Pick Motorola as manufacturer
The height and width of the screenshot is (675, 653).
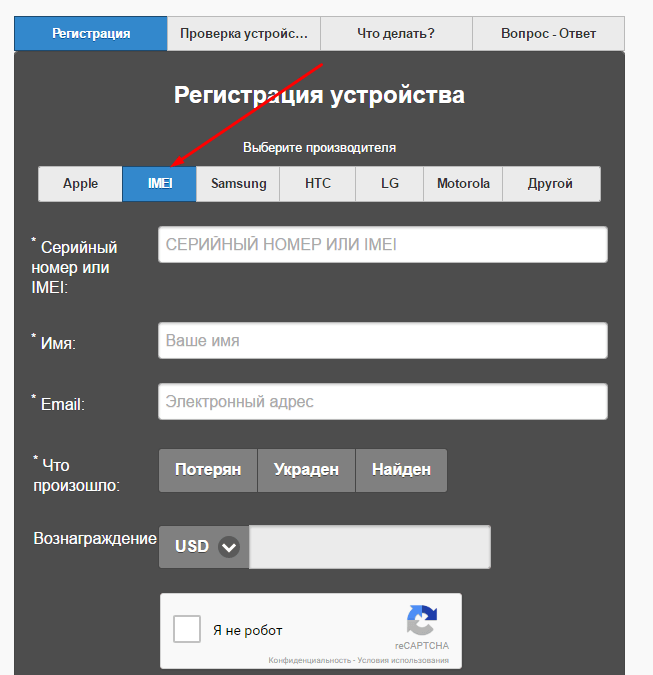463,184
